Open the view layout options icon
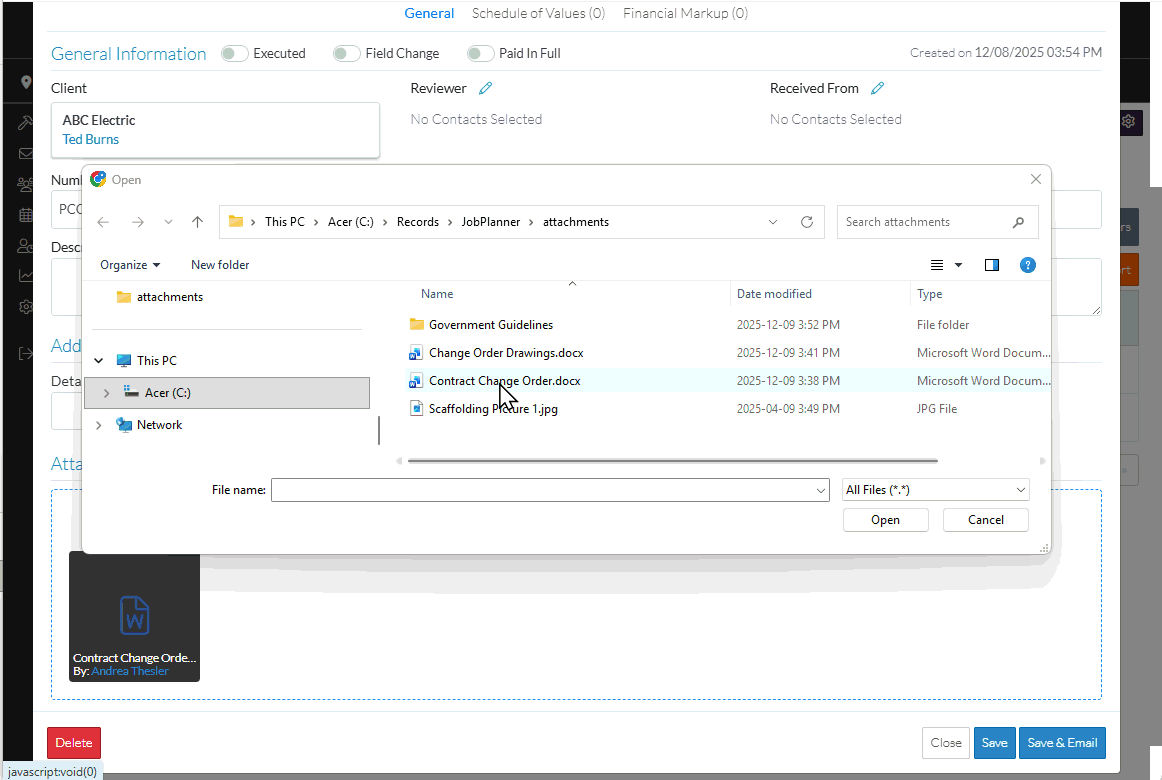Screen dimensions: 1162x780 pyautogui.click(x=937, y=265)
